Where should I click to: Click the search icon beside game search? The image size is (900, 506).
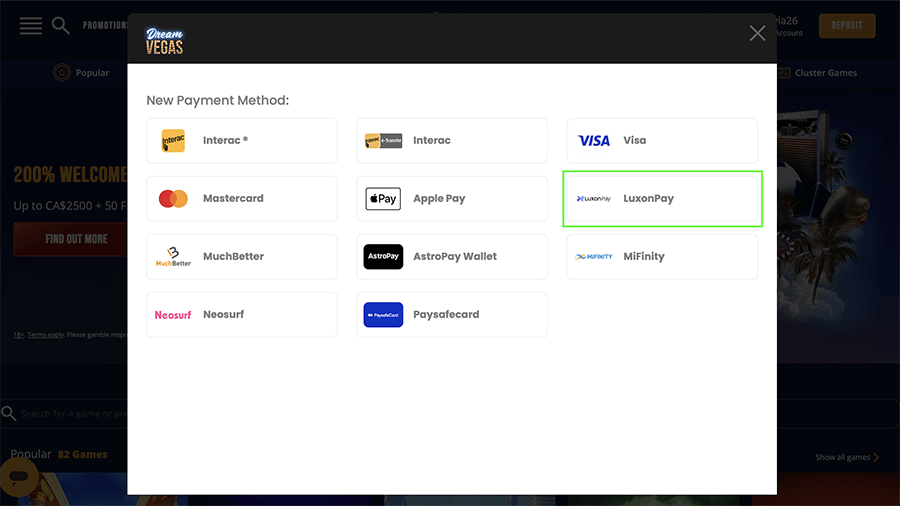point(9,413)
